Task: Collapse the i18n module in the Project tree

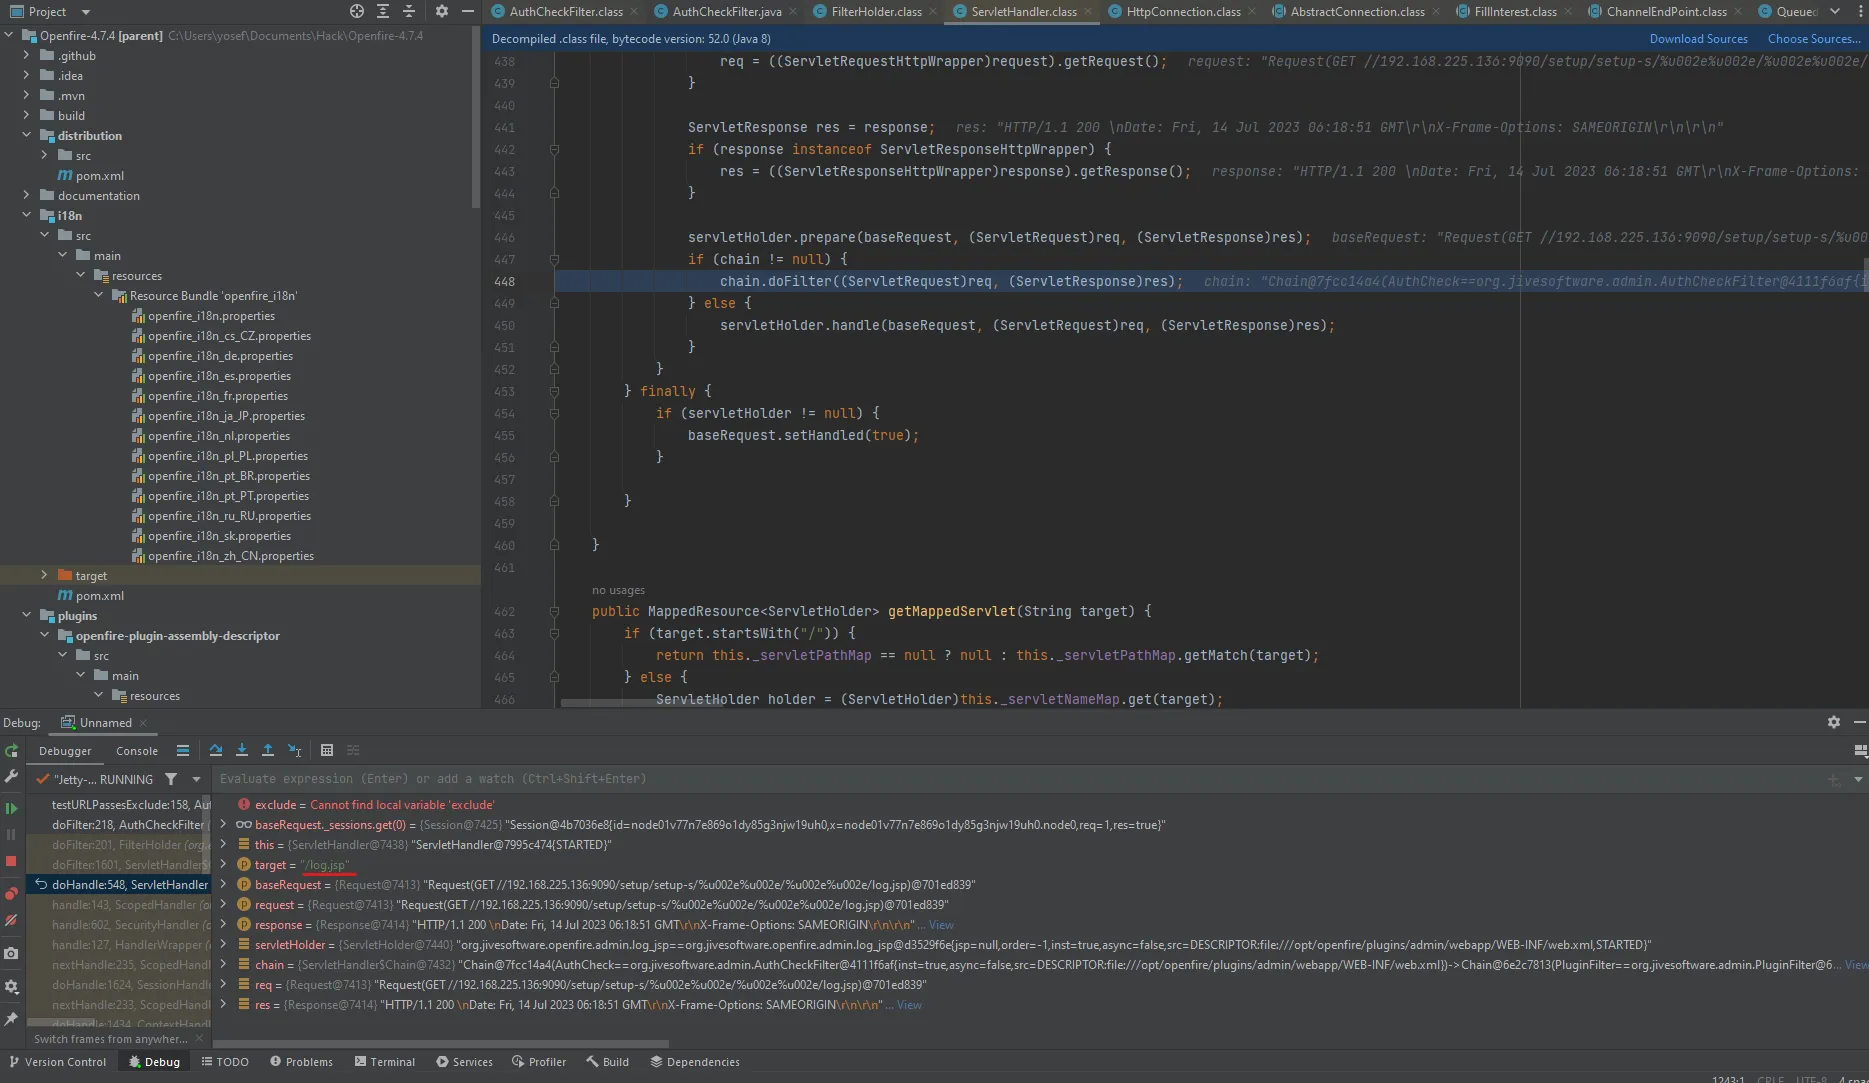Action: click(x=26, y=215)
